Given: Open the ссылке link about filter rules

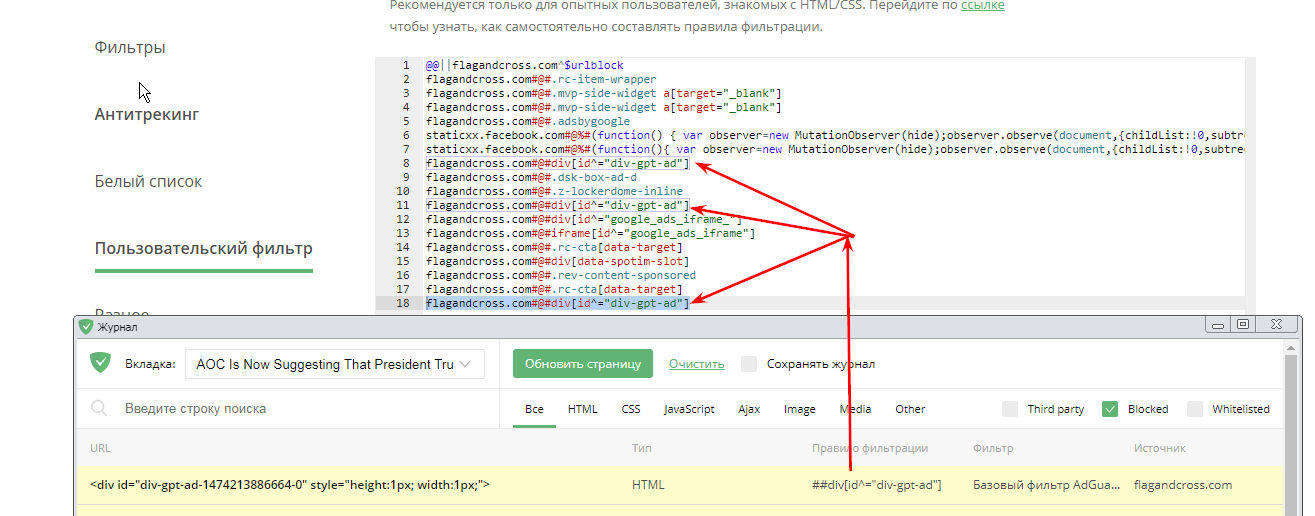Looking at the screenshot, I should (983, 6).
